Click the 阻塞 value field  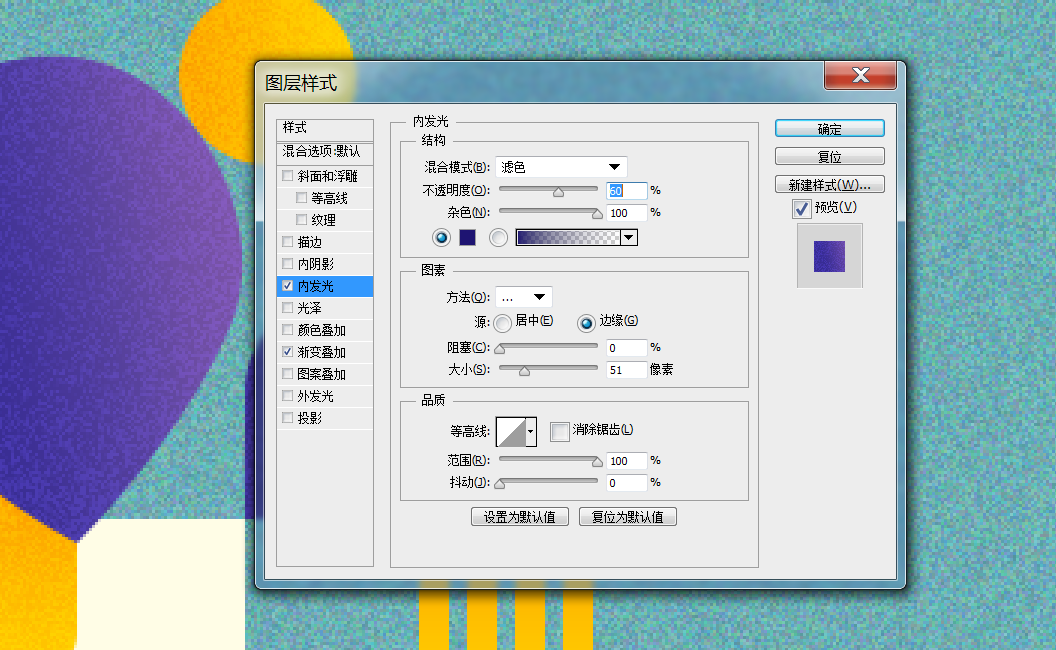(x=626, y=348)
